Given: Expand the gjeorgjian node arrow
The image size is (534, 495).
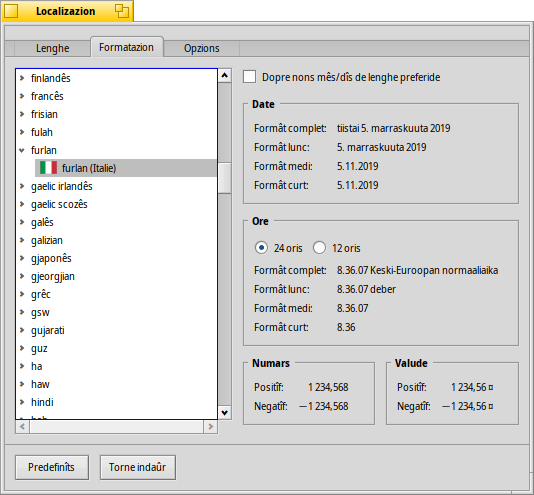Looking at the screenshot, I should tap(22, 276).
